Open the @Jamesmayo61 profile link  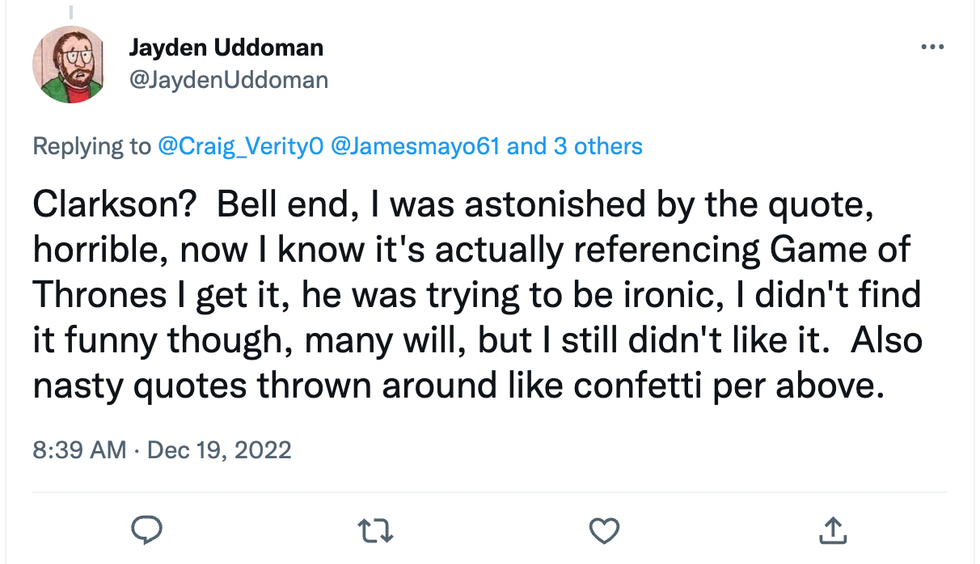point(415,147)
